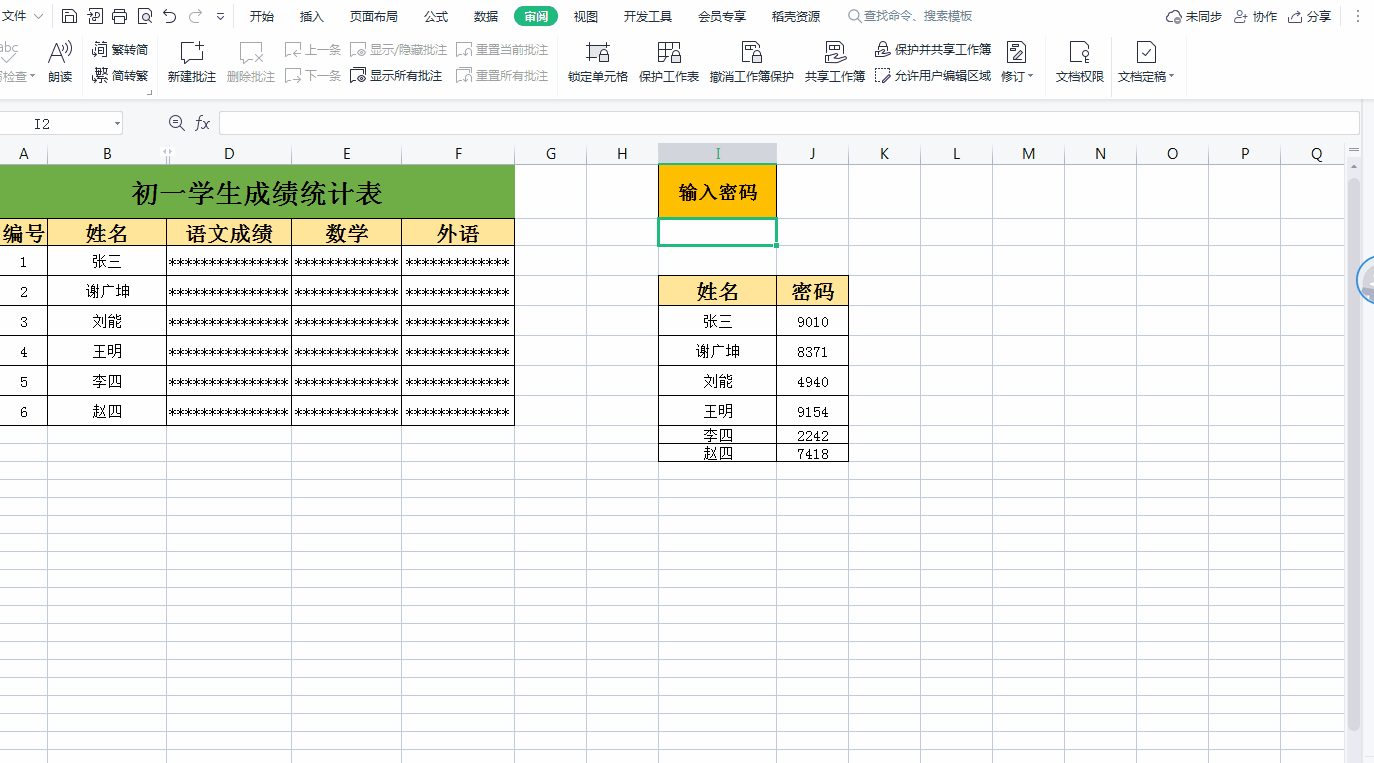
Task: Click password cell 9010
Action: coord(813,322)
